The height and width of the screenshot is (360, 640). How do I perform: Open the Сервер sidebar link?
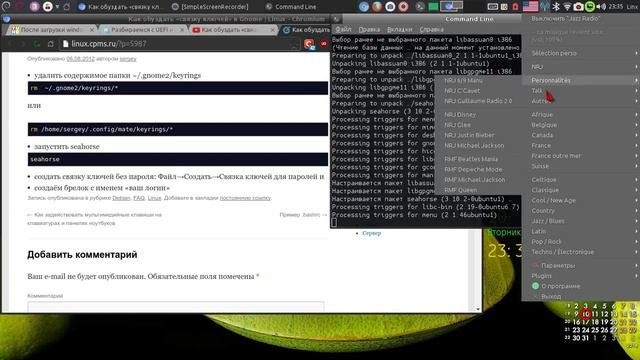tap(371, 233)
